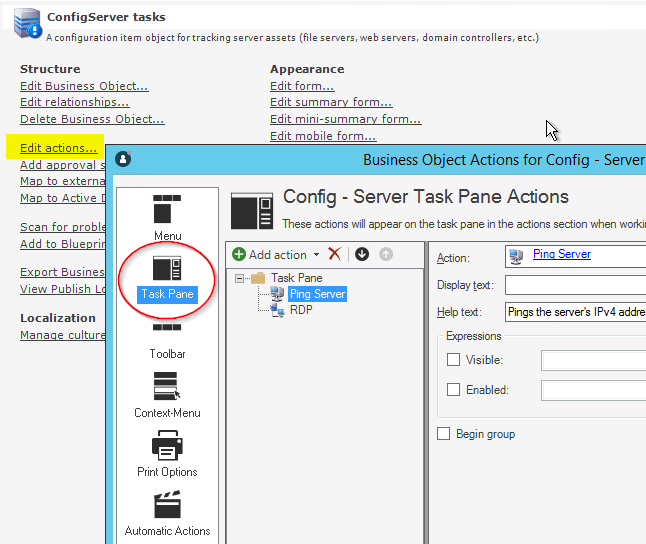646x544 pixels.
Task: Click the red X delete action icon
Action: click(x=335, y=254)
